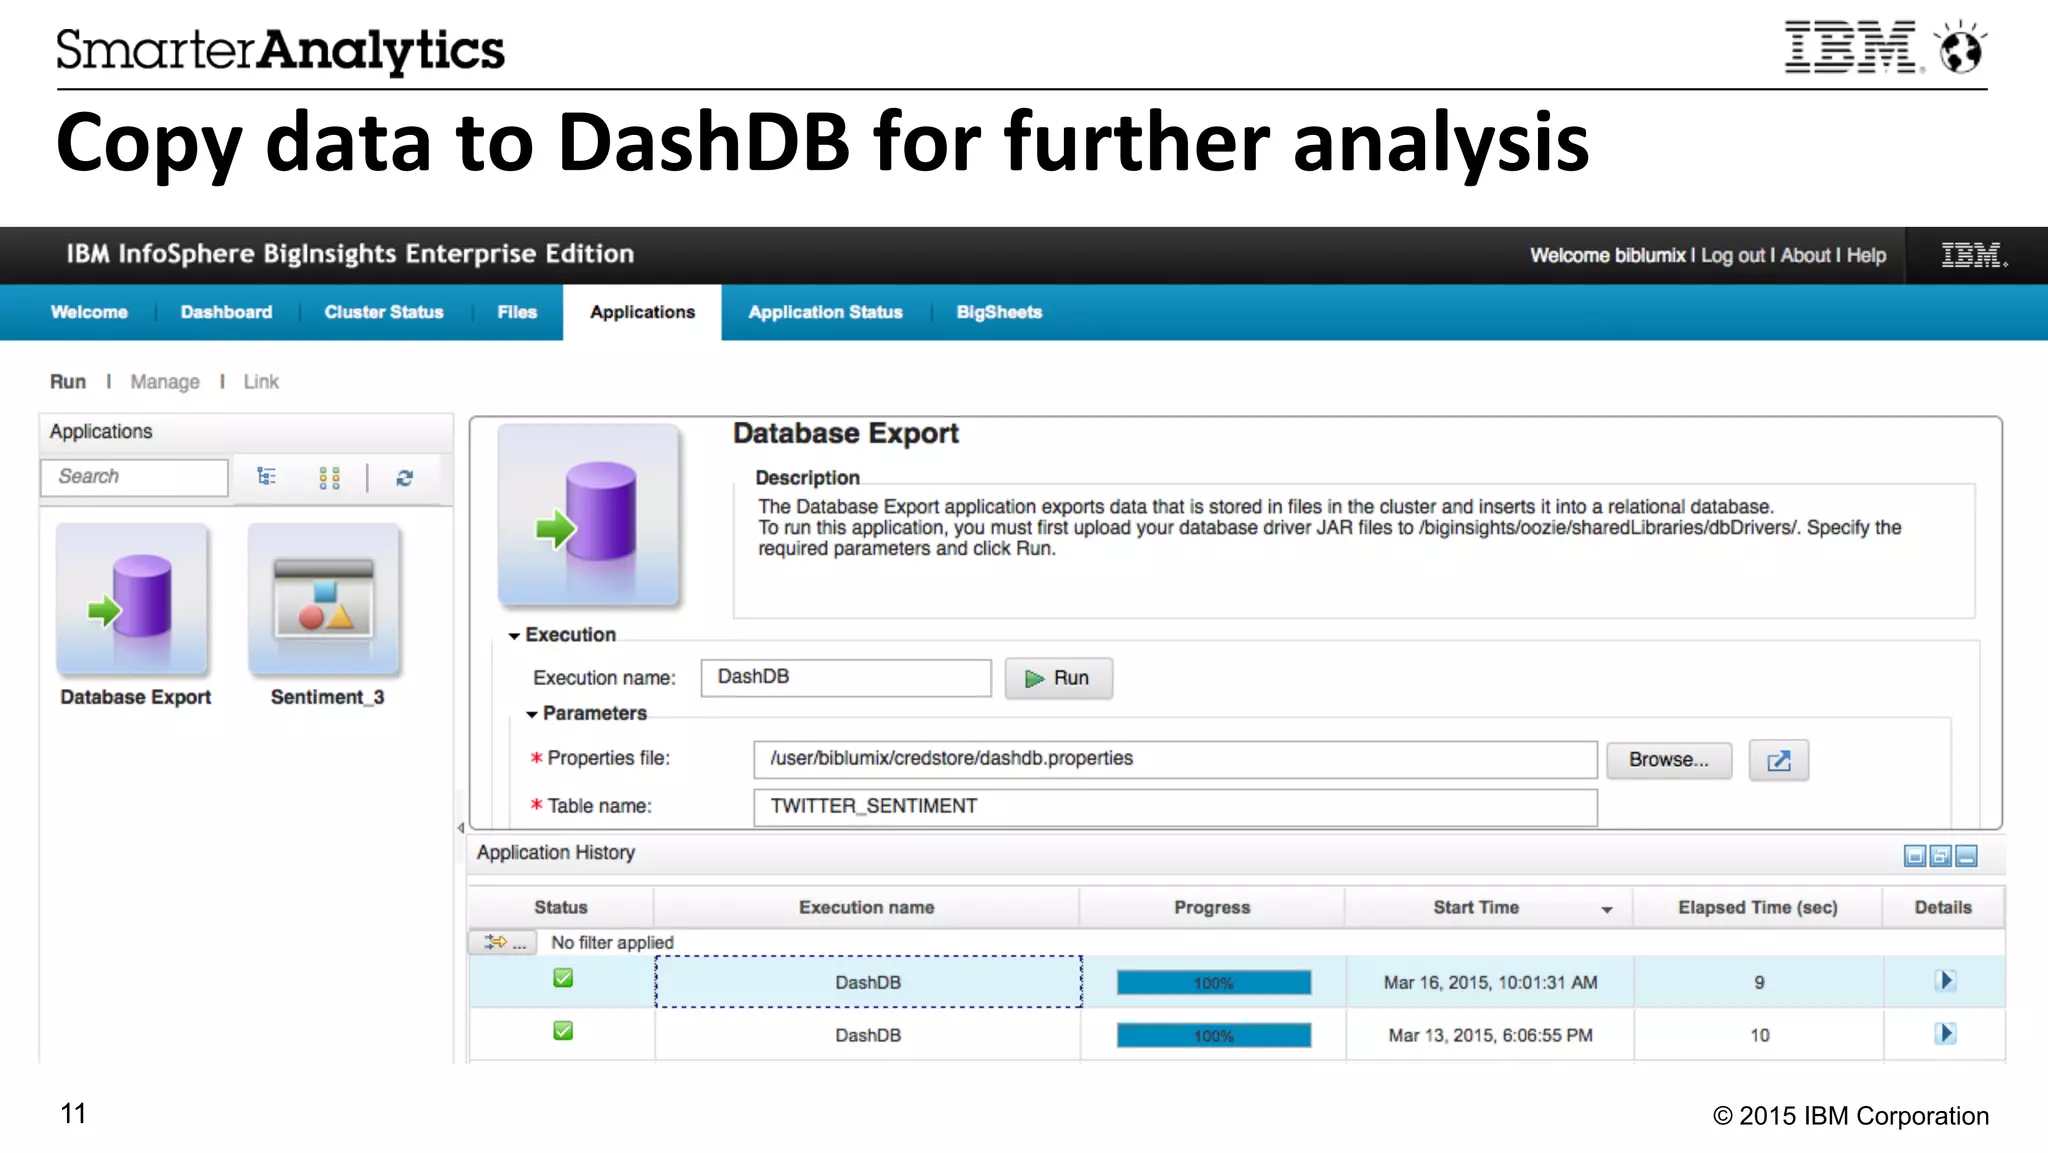Collapse the left panel splitter arrow
The height and width of the screenshot is (1153, 2048).
[x=460, y=828]
